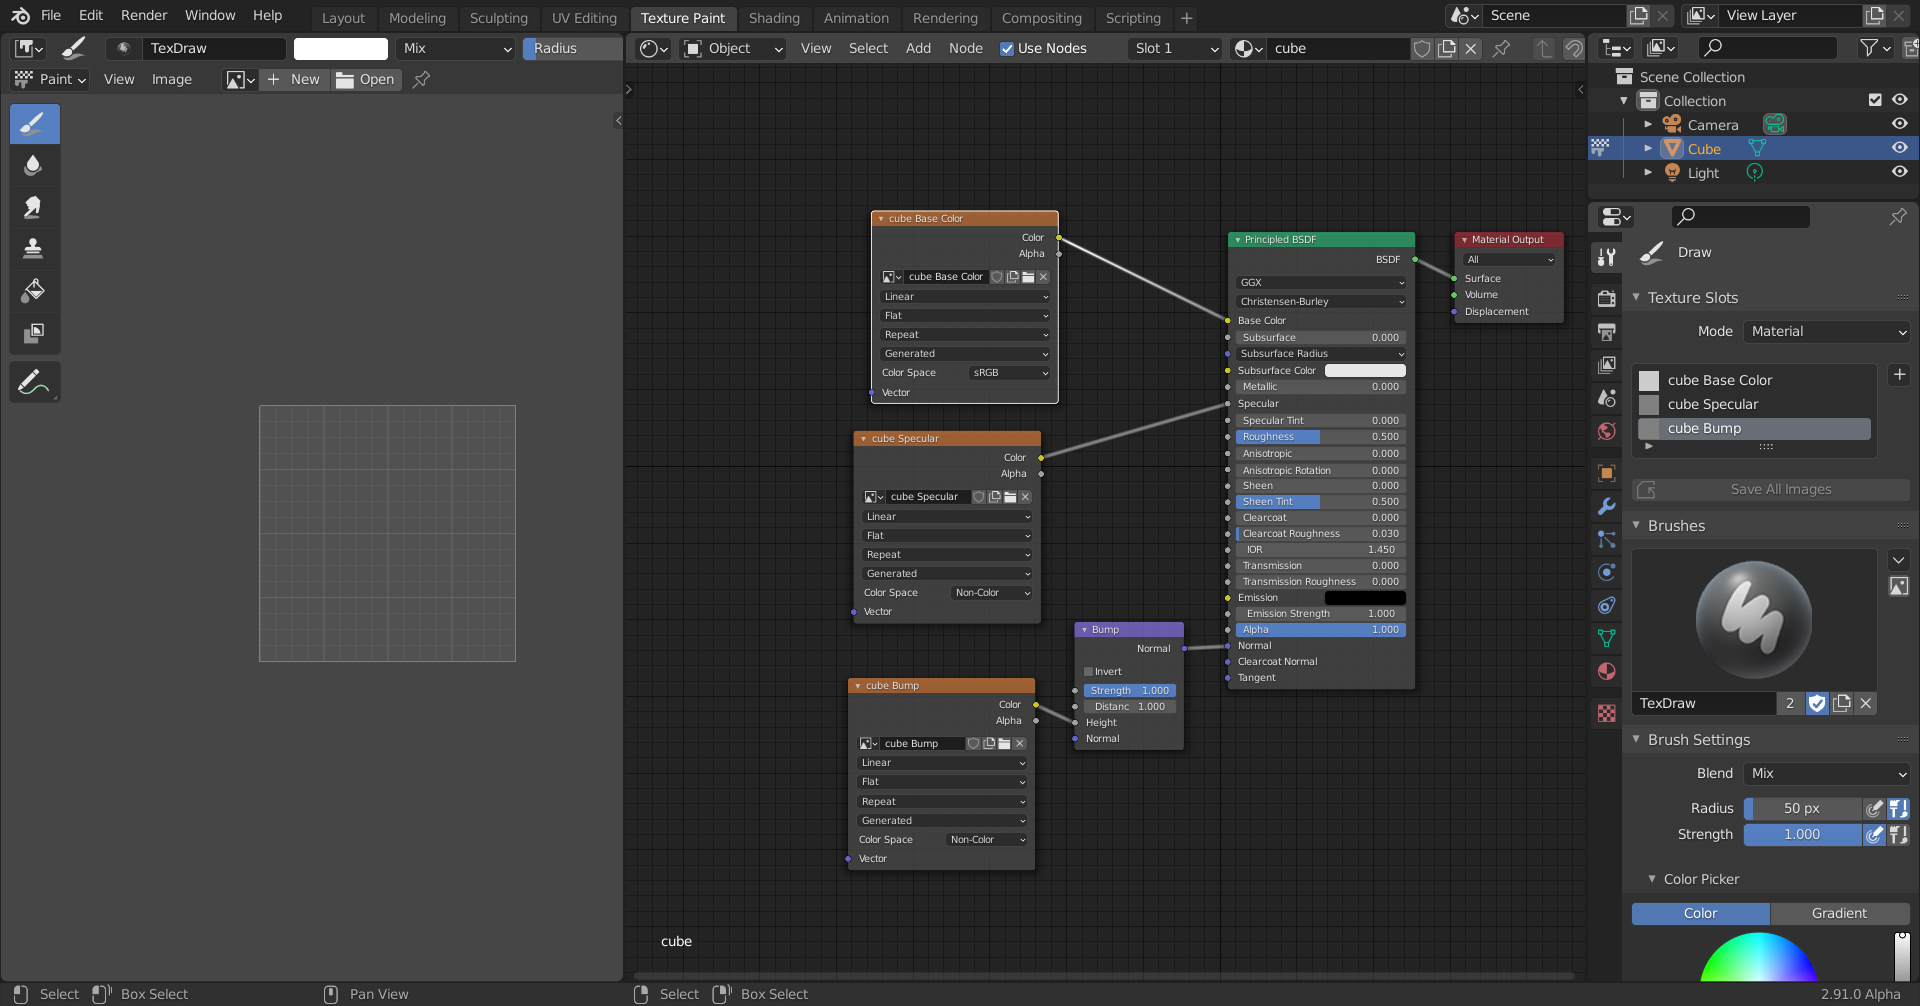Select the Smear tool in the toolbar
The image size is (1920, 1006).
coord(35,207)
